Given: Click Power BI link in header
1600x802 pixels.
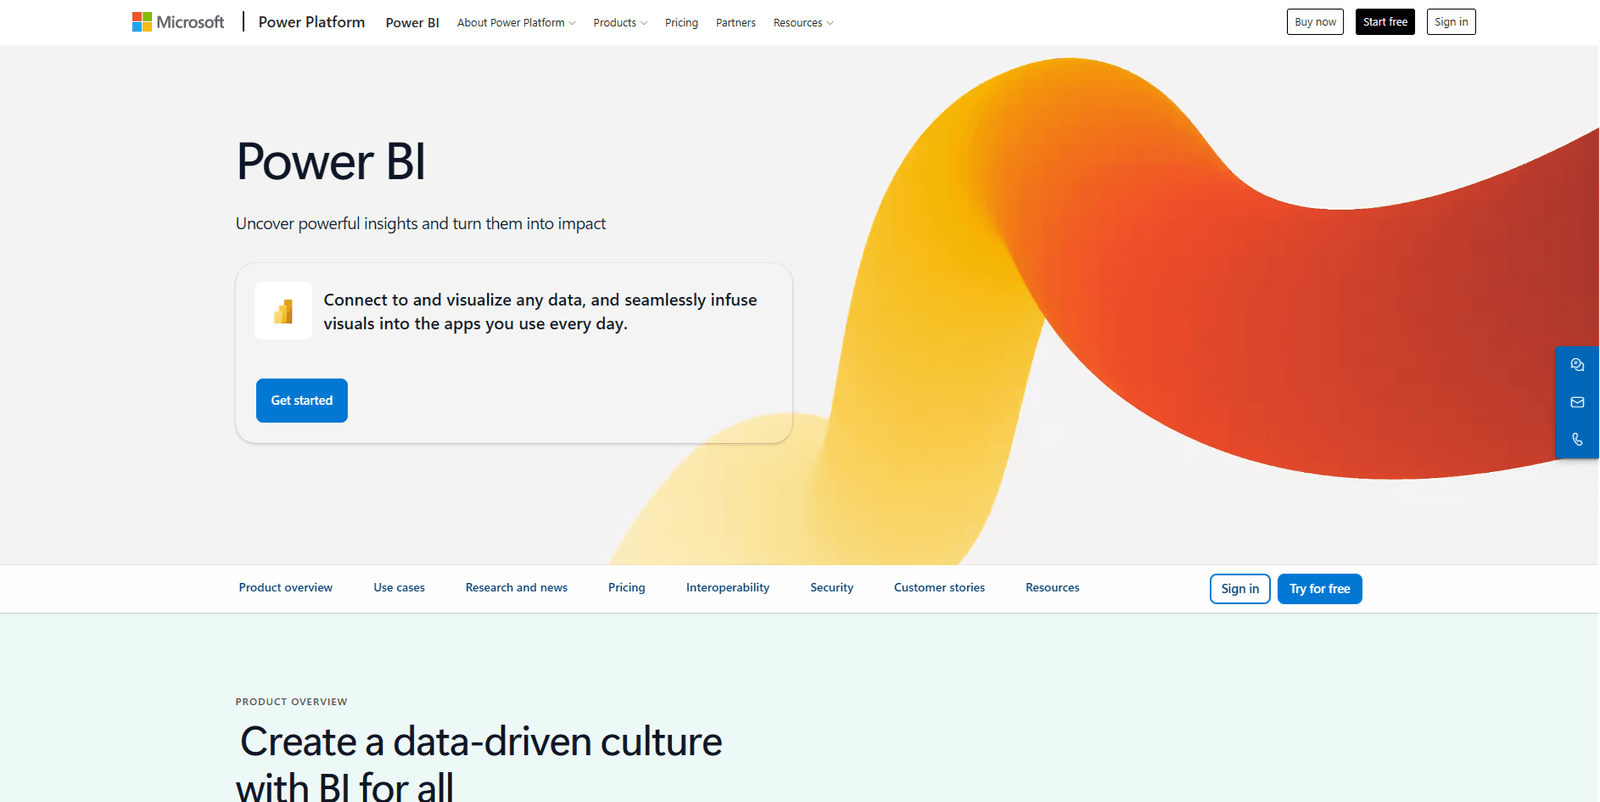Looking at the screenshot, I should [x=412, y=23].
